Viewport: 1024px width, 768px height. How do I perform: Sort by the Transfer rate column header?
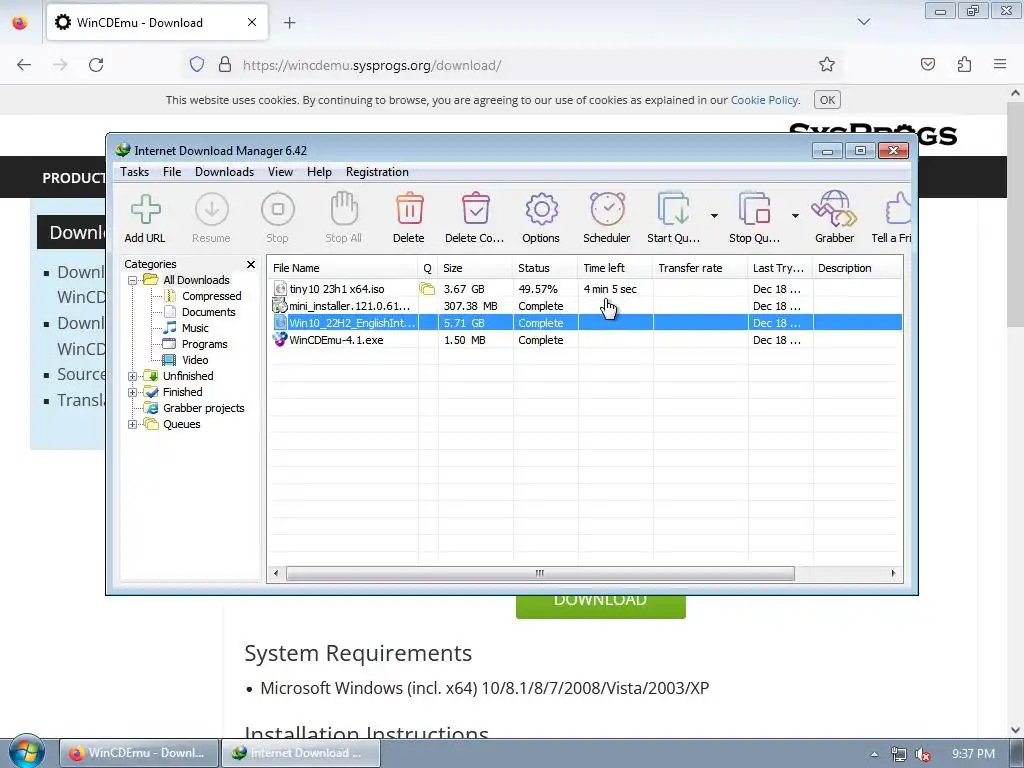click(x=700, y=268)
